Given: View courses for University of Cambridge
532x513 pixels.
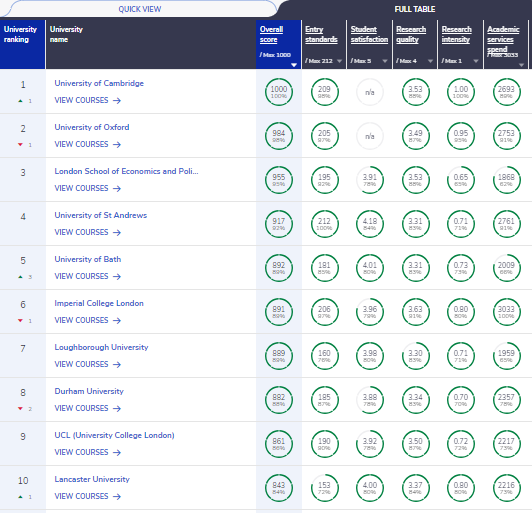Looking at the screenshot, I should (x=88, y=100).
